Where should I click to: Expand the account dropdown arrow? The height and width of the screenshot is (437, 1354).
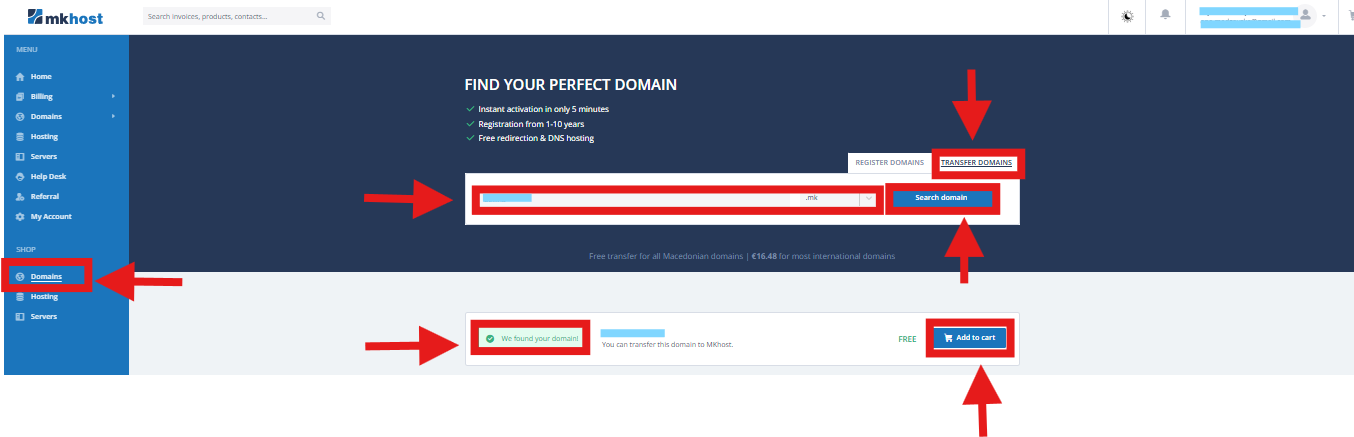pos(1324,16)
